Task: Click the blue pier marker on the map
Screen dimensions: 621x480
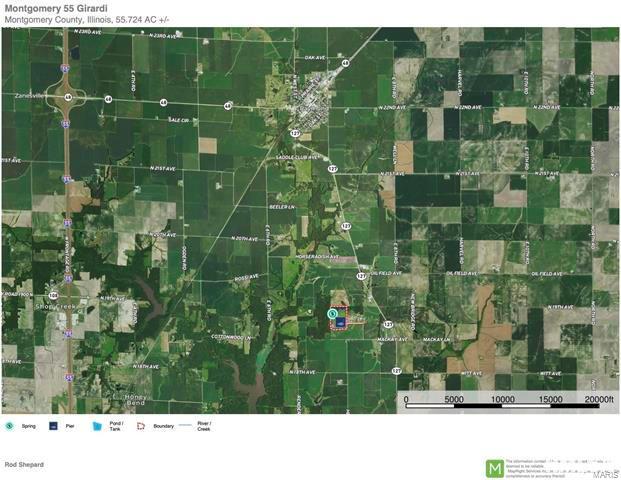Action: 341,322
